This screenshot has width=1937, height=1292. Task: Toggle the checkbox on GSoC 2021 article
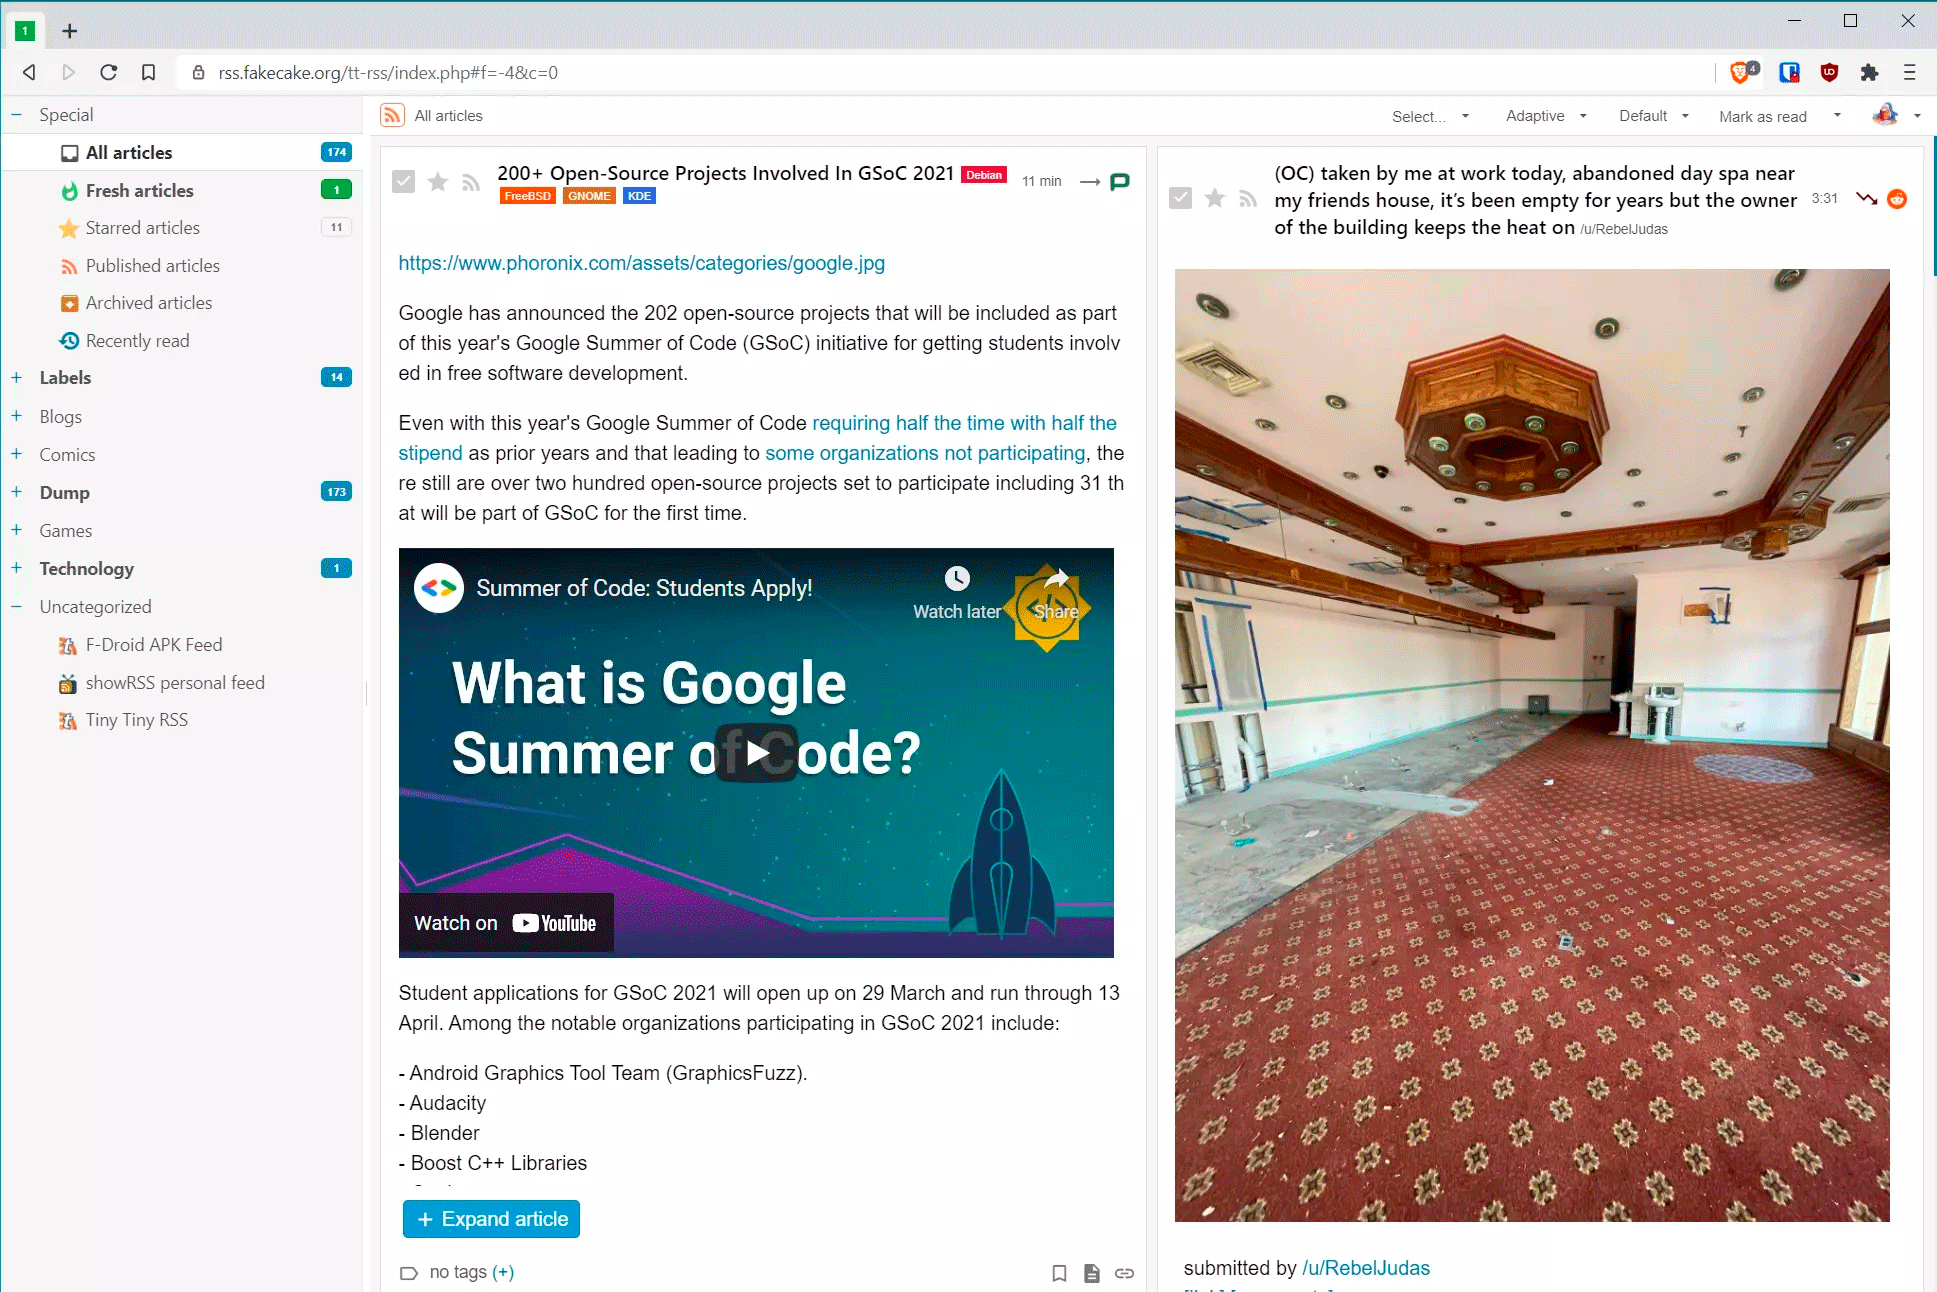[x=404, y=181]
